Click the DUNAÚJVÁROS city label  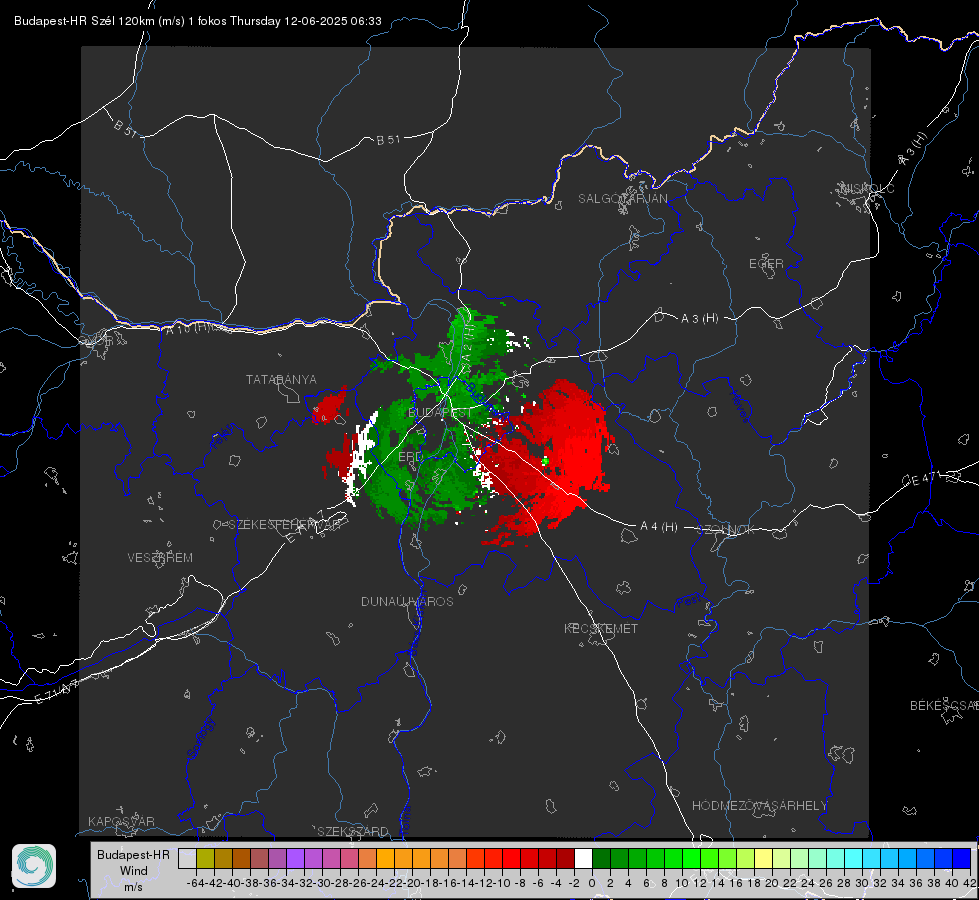[407, 601]
